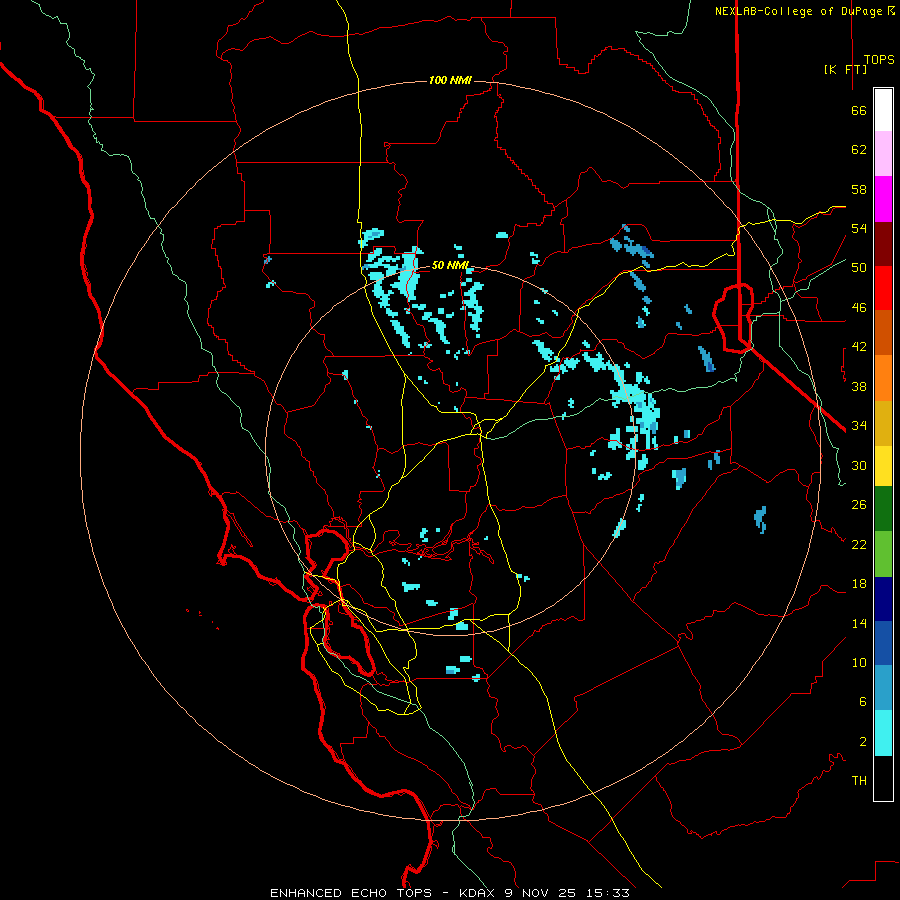The width and height of the screenshot is (900, 900).
Task: Click the '34' legend value
Action: click(859, 426)
